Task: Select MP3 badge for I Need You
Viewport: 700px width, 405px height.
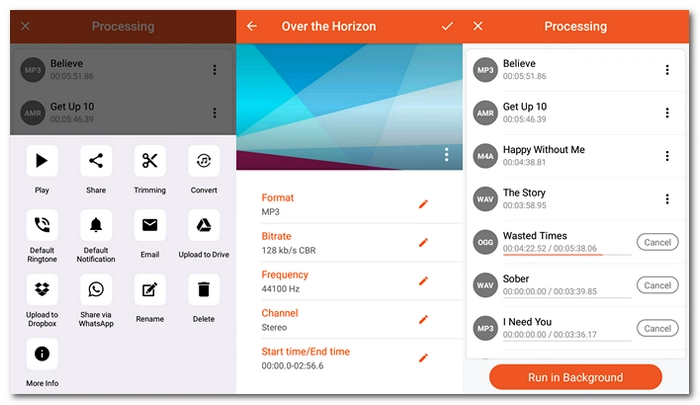Action: pyautogui.click(x=485, y=328)
